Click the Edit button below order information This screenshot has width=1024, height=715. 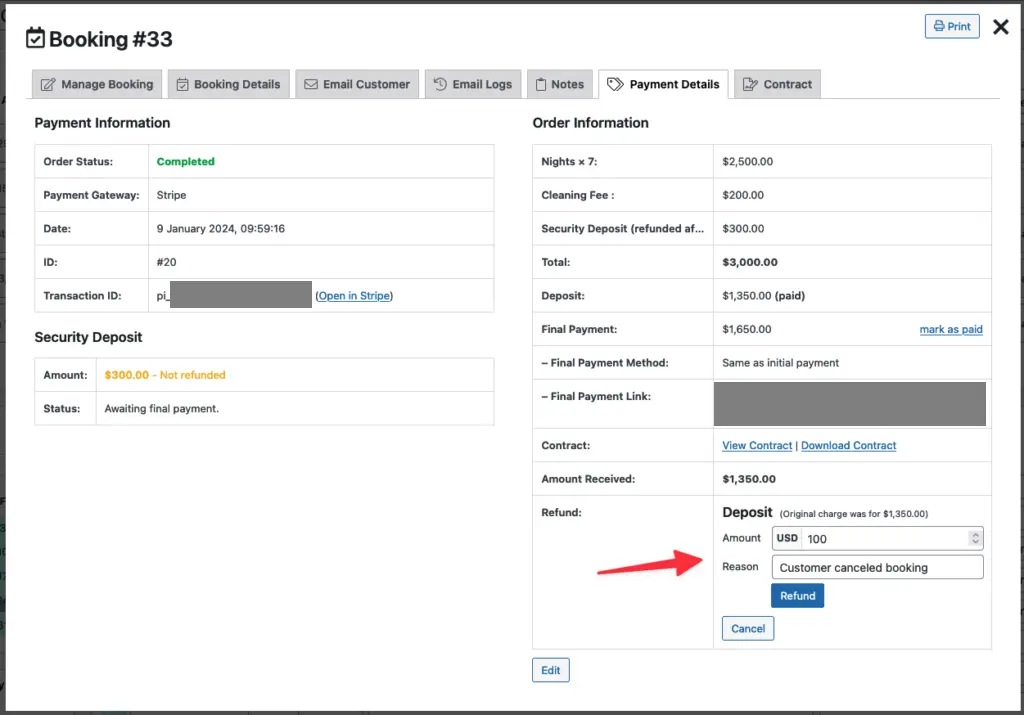click(550, 670)
